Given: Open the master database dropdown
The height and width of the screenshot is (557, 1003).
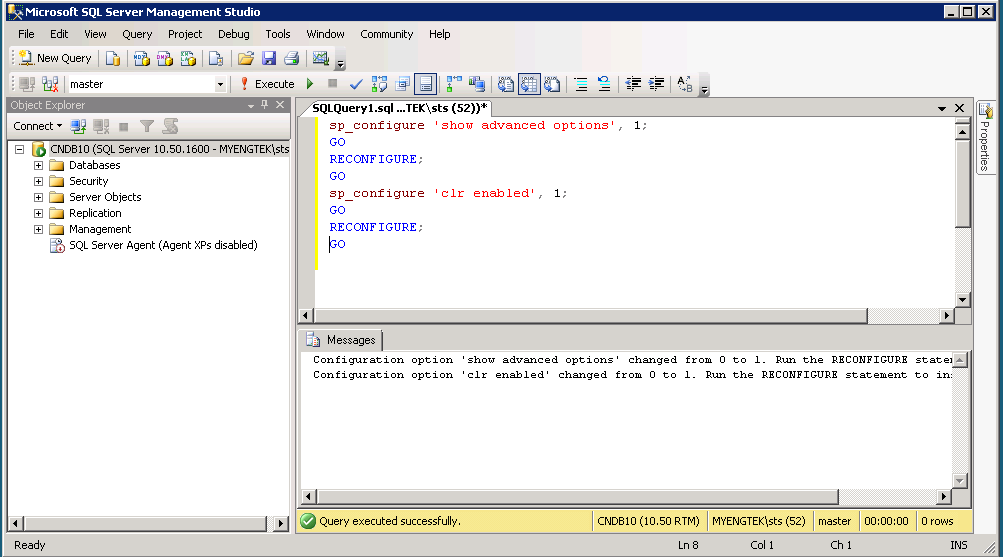Looking at the screenshot, I should [220, 84].
